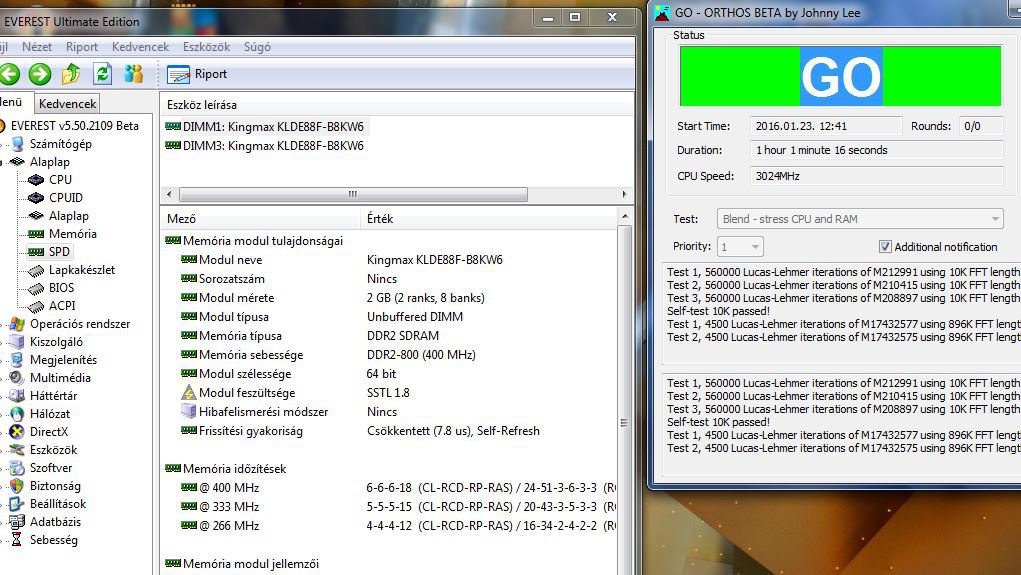Select DIMM3: Kingmax KLDE88F-B8KW6 device
Screen dimensions: 1021x575
265,146
